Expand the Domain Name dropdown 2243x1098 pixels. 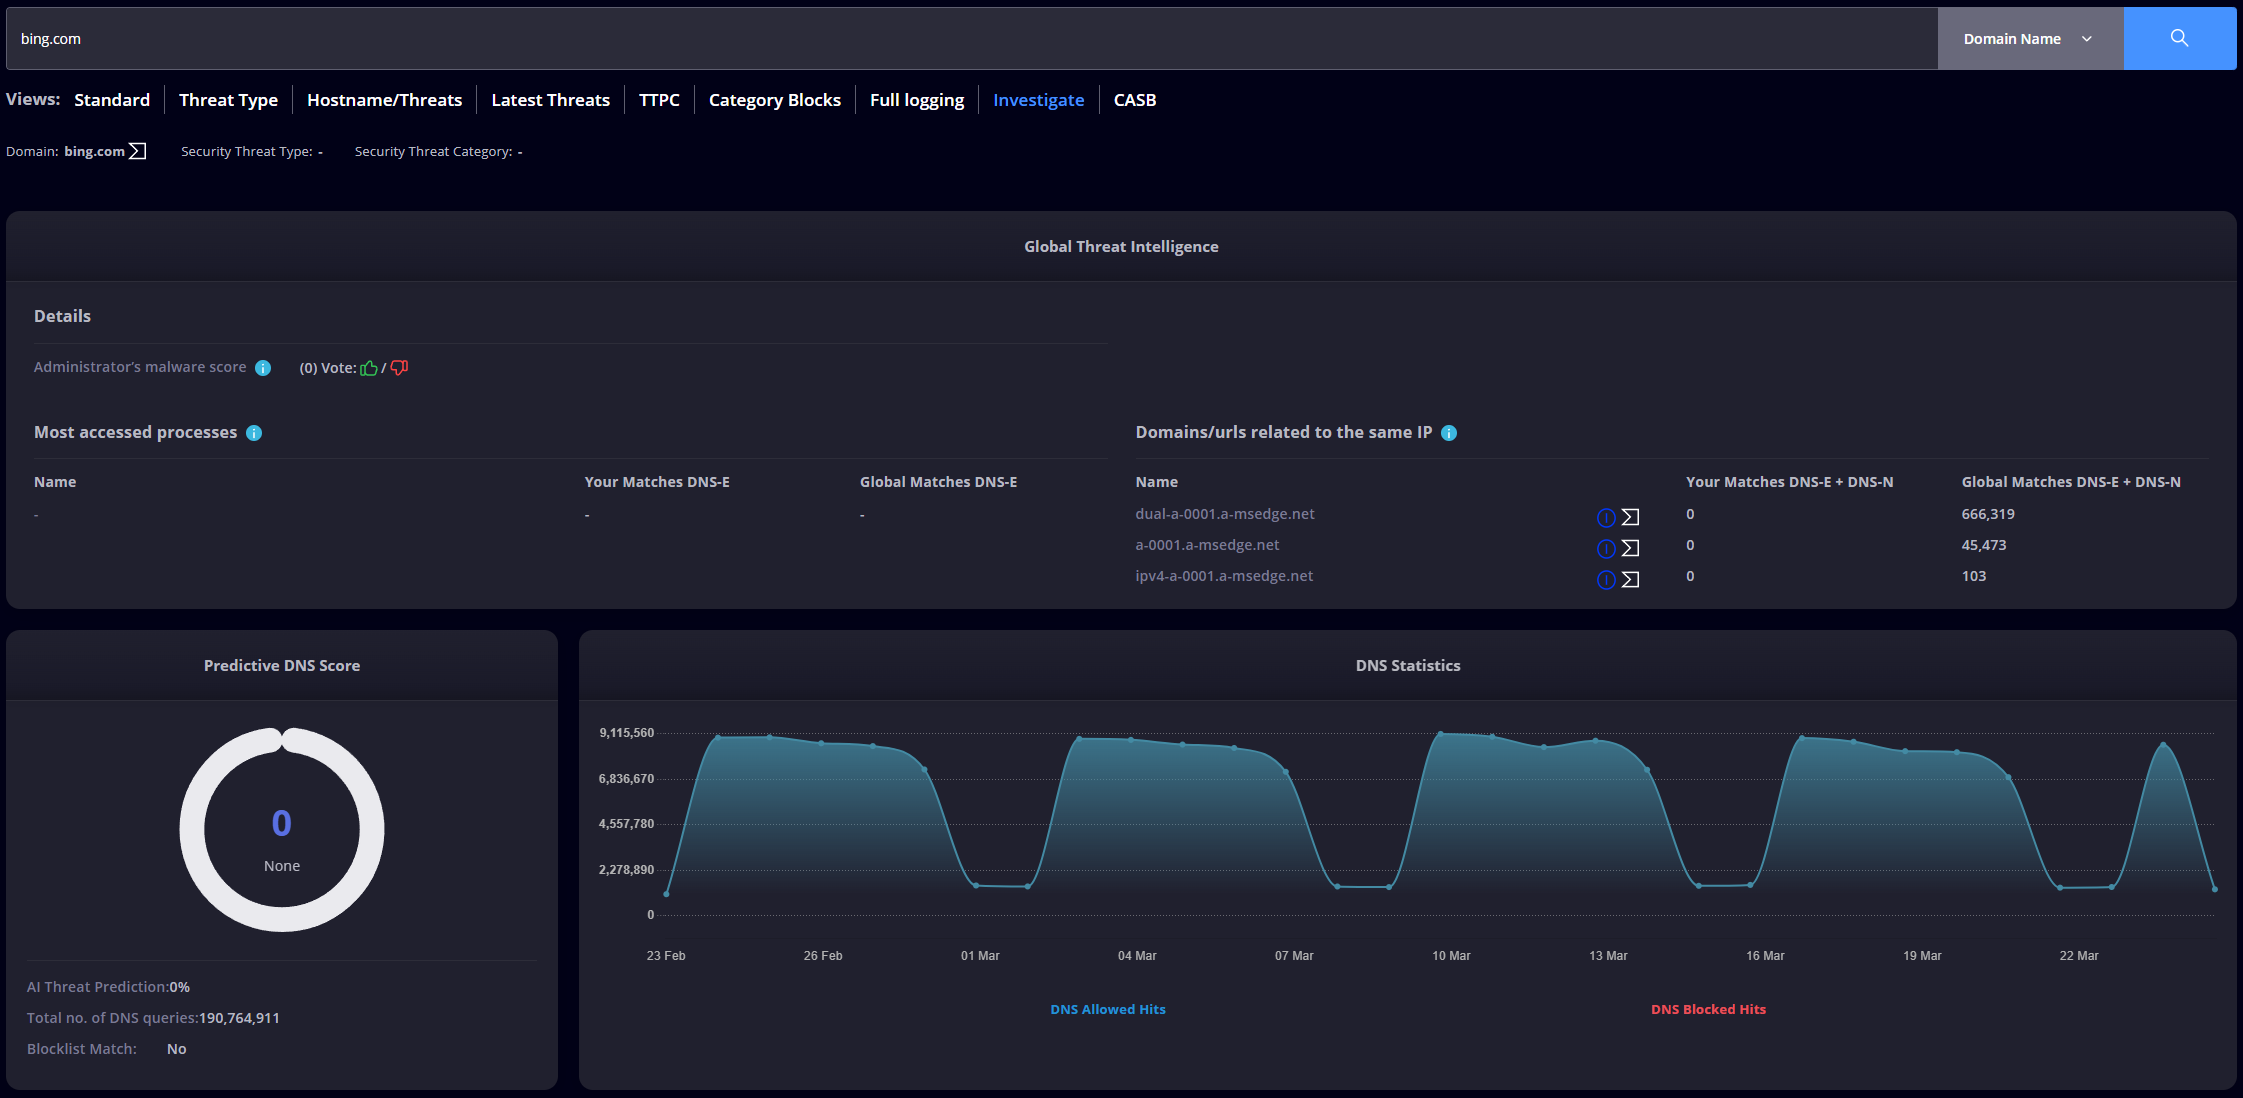point(2030,39)
